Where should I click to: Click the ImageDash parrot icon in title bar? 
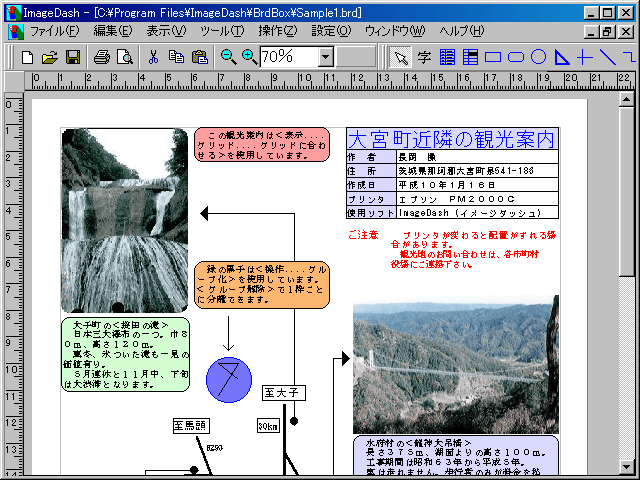14,13
